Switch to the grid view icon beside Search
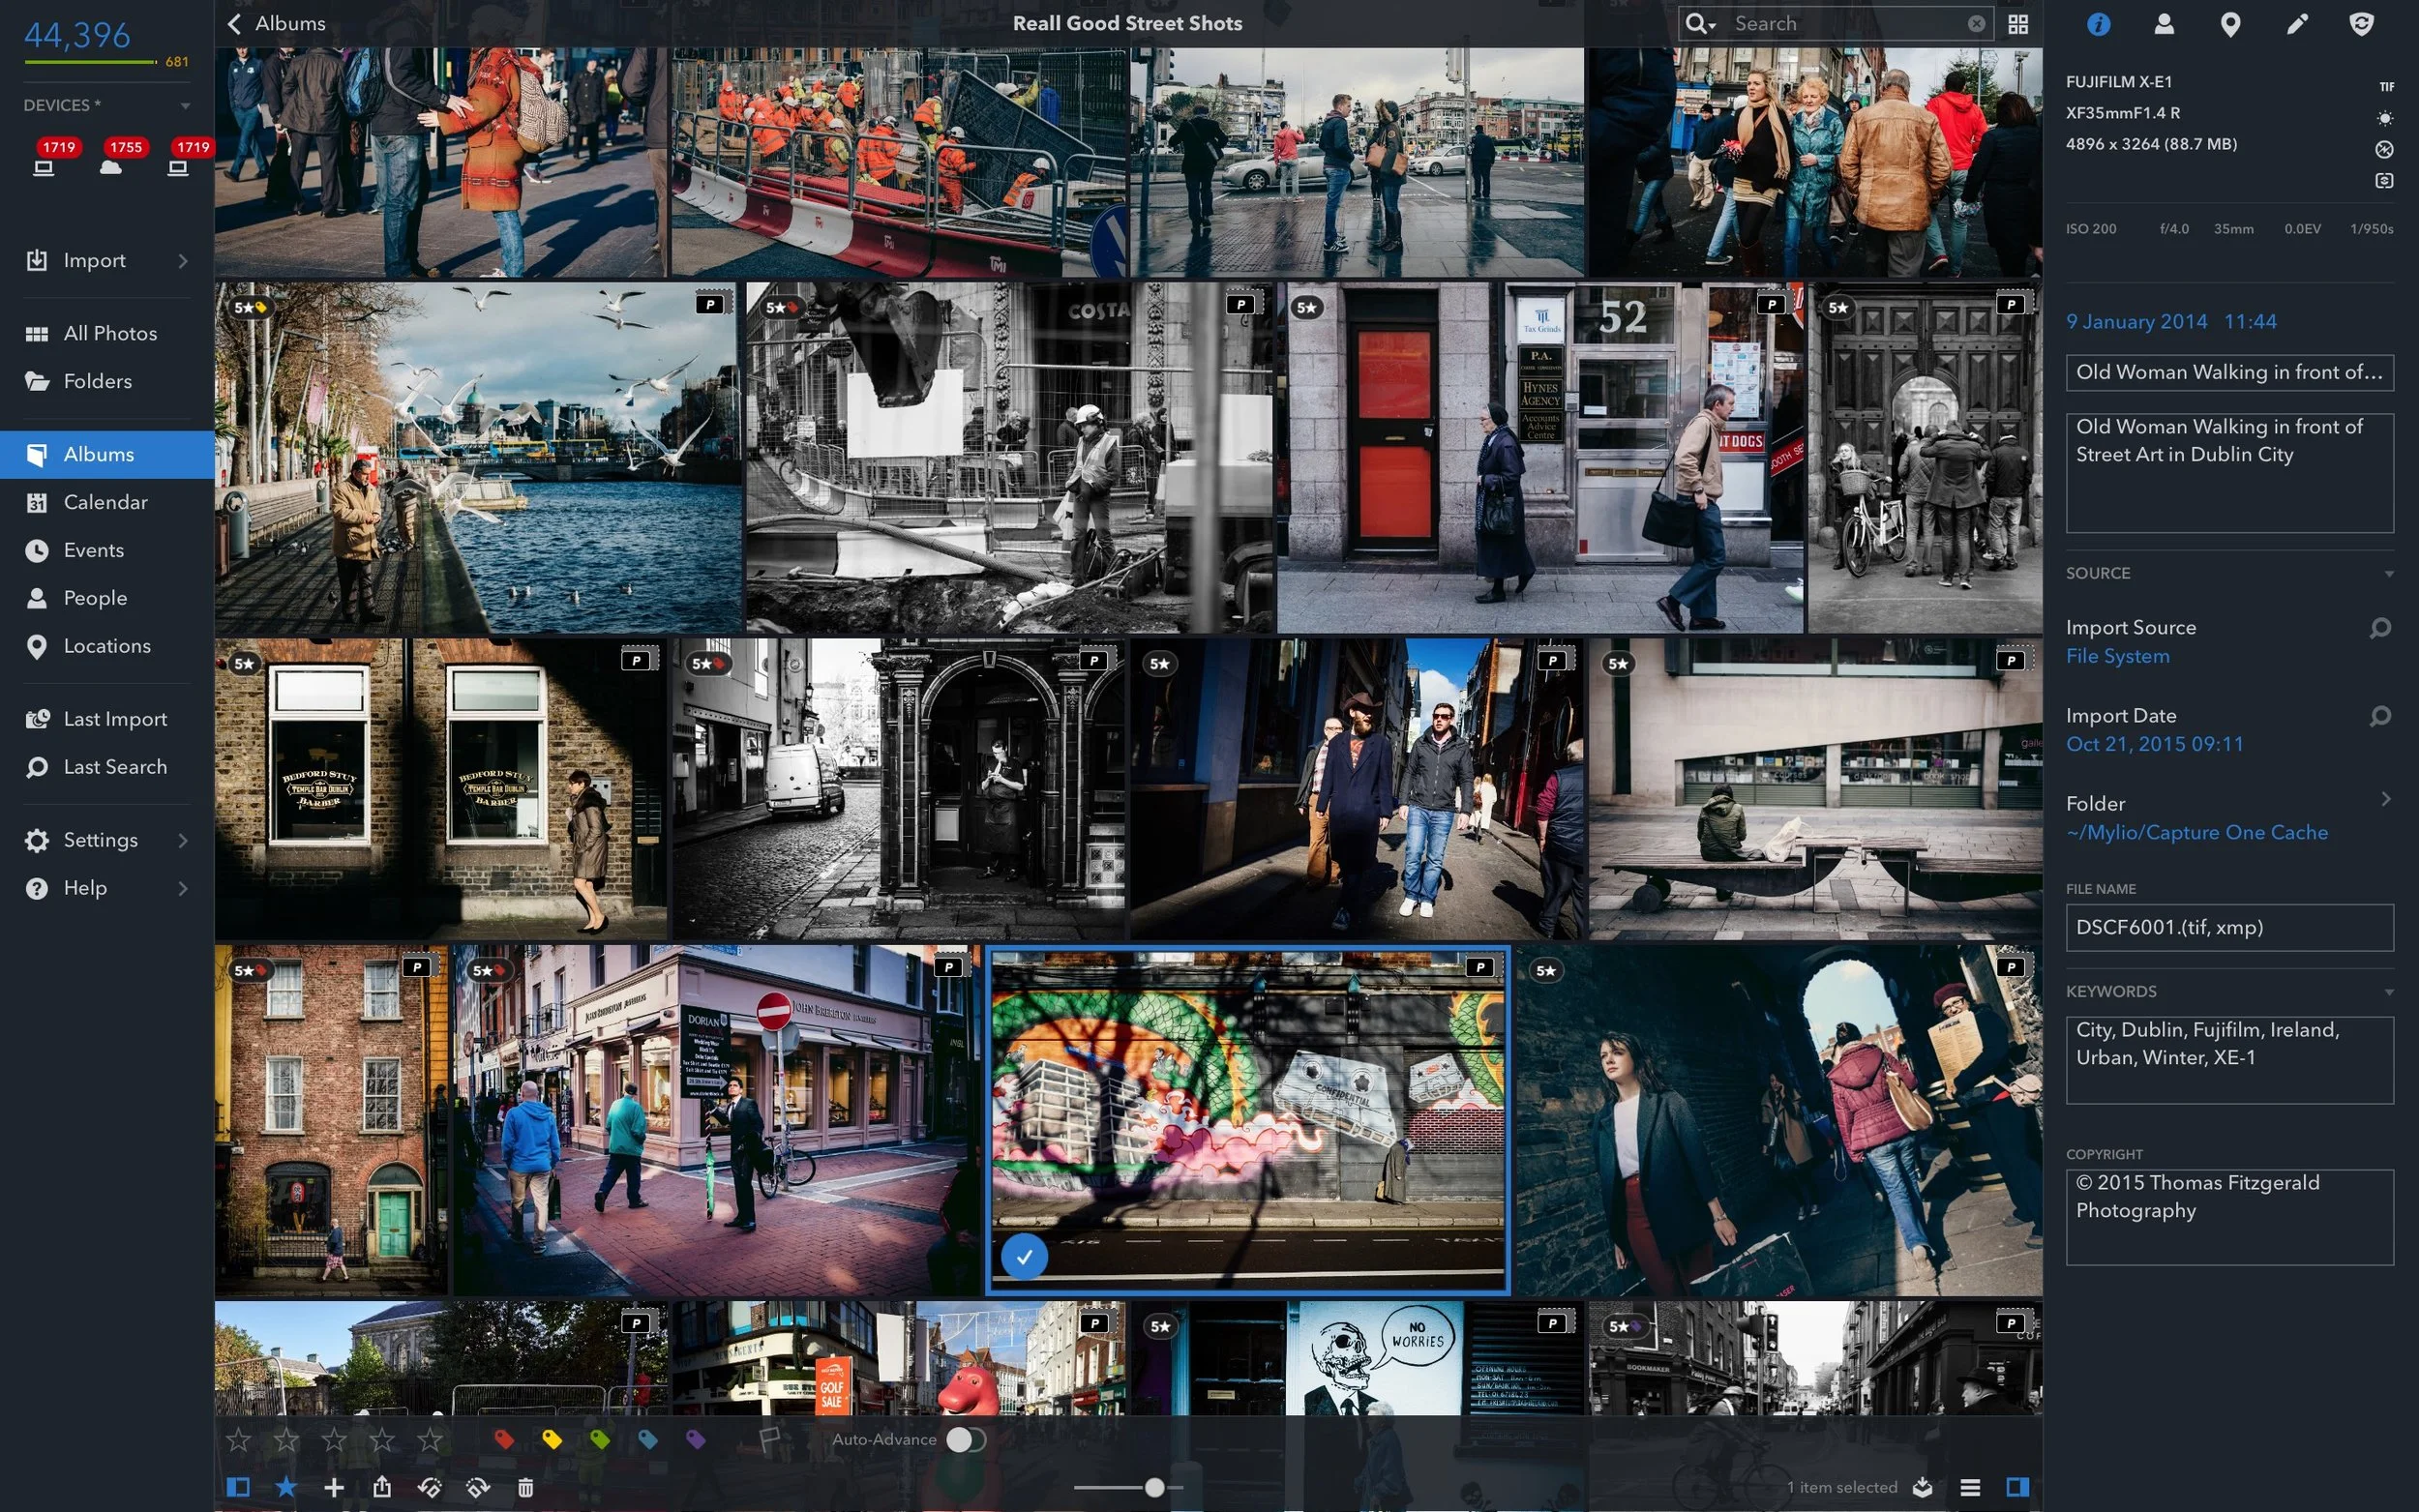The height and width of the screenshot is (1512, 2419). (x=2018, y=24)
